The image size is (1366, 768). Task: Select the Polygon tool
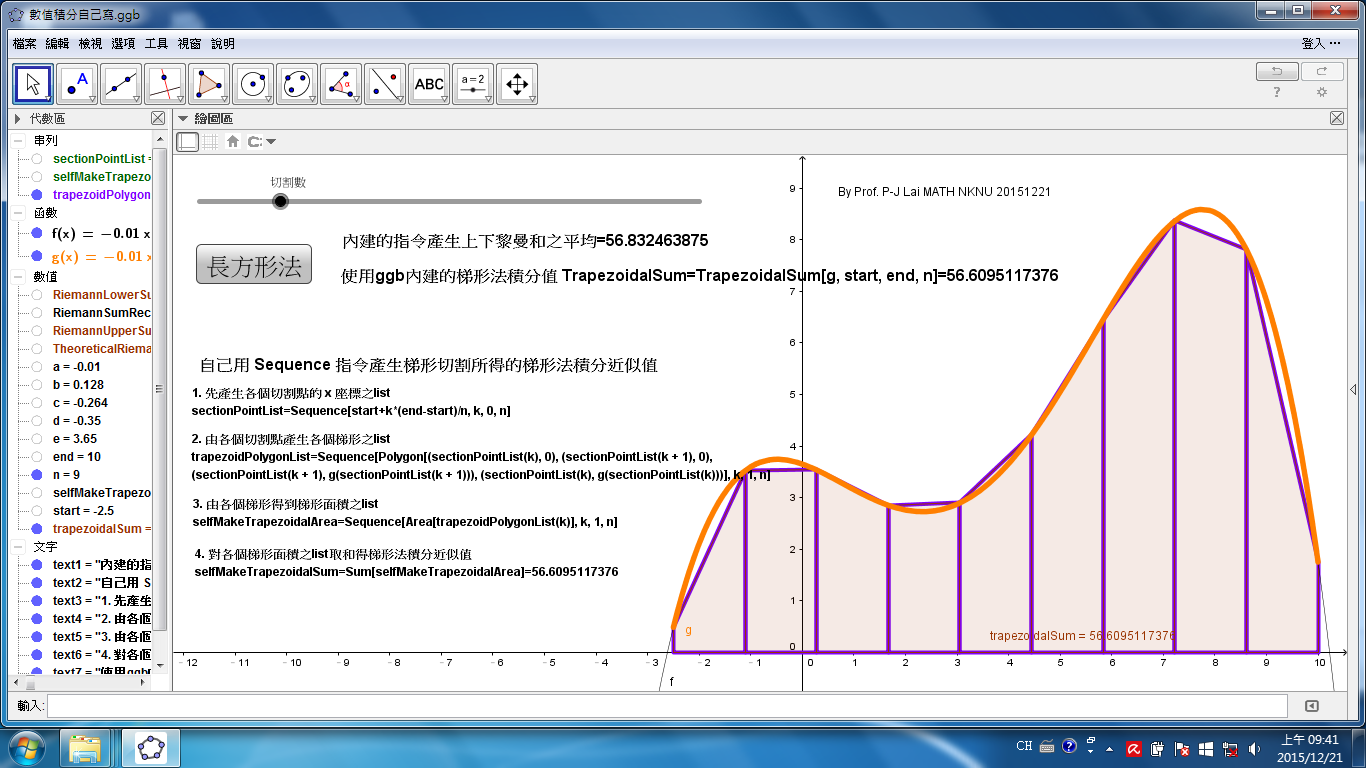pyautogui.click(x=208, y=84)
